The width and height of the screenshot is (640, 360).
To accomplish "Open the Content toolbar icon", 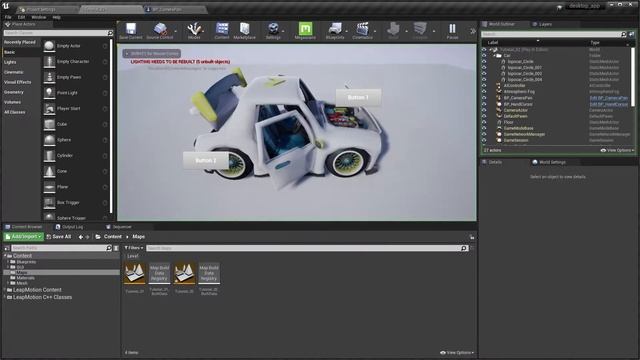I will point(222,29).
